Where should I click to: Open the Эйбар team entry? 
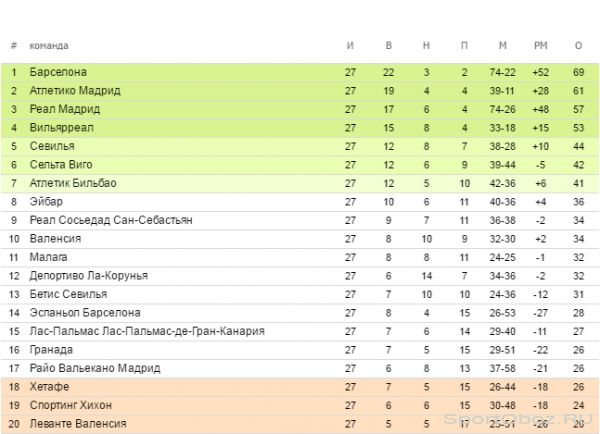[x=46, y=201]
